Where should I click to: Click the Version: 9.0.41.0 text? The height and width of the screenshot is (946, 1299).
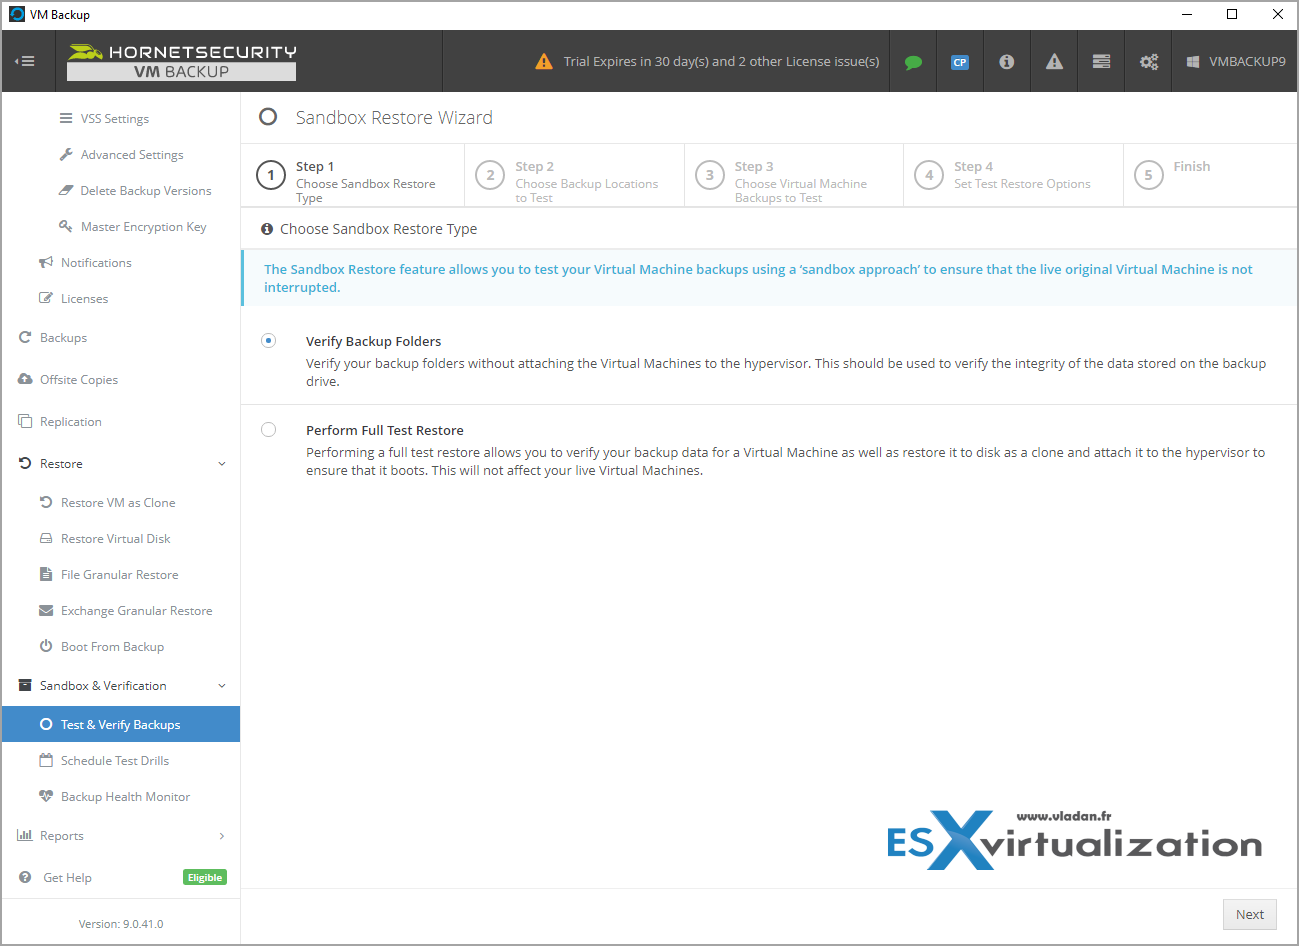121,924
